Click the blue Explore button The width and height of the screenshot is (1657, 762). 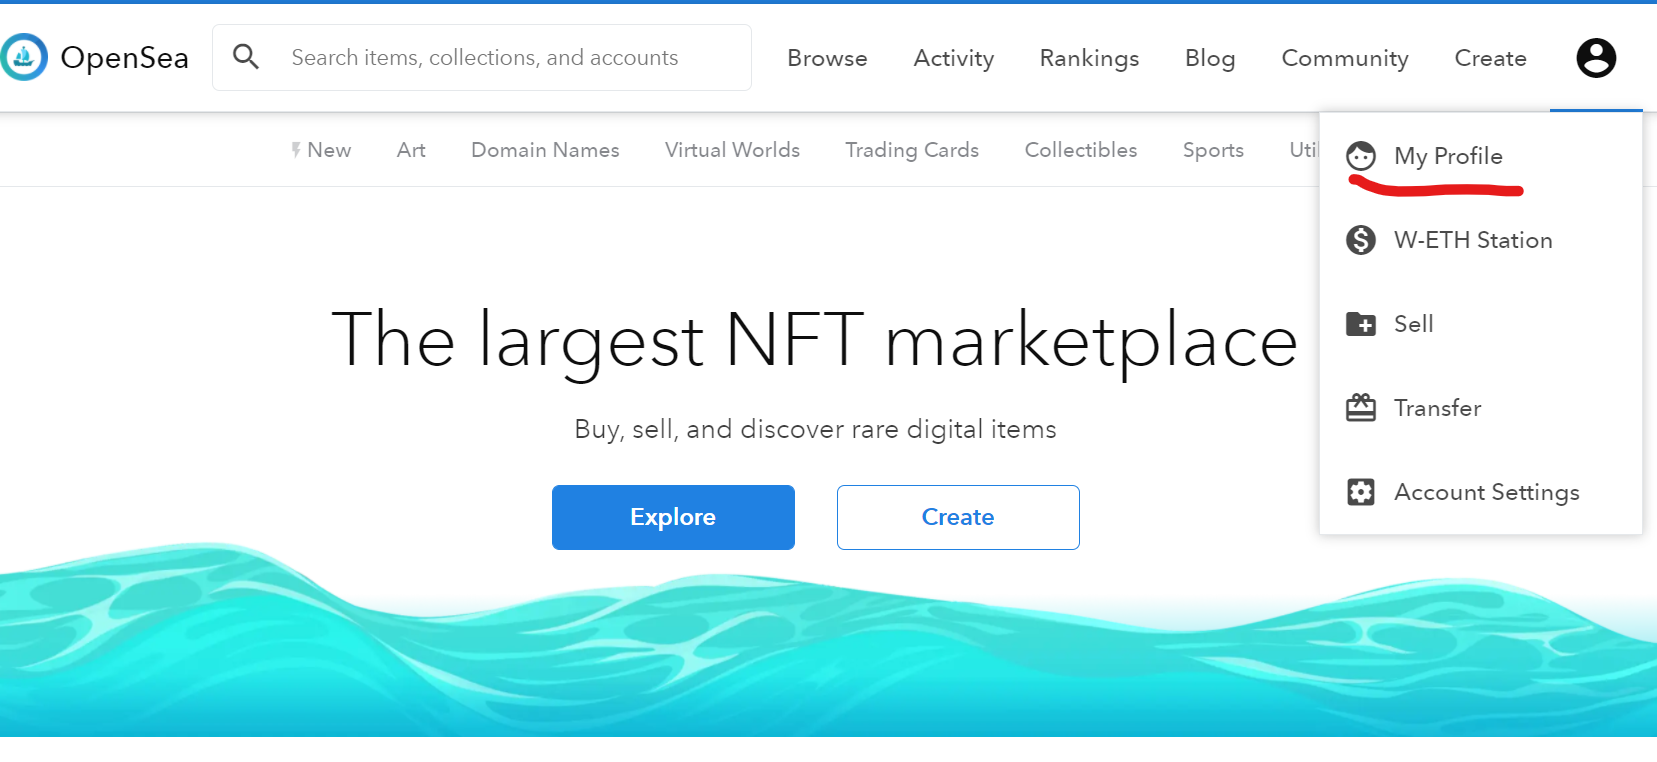click(x=673, y=517)
